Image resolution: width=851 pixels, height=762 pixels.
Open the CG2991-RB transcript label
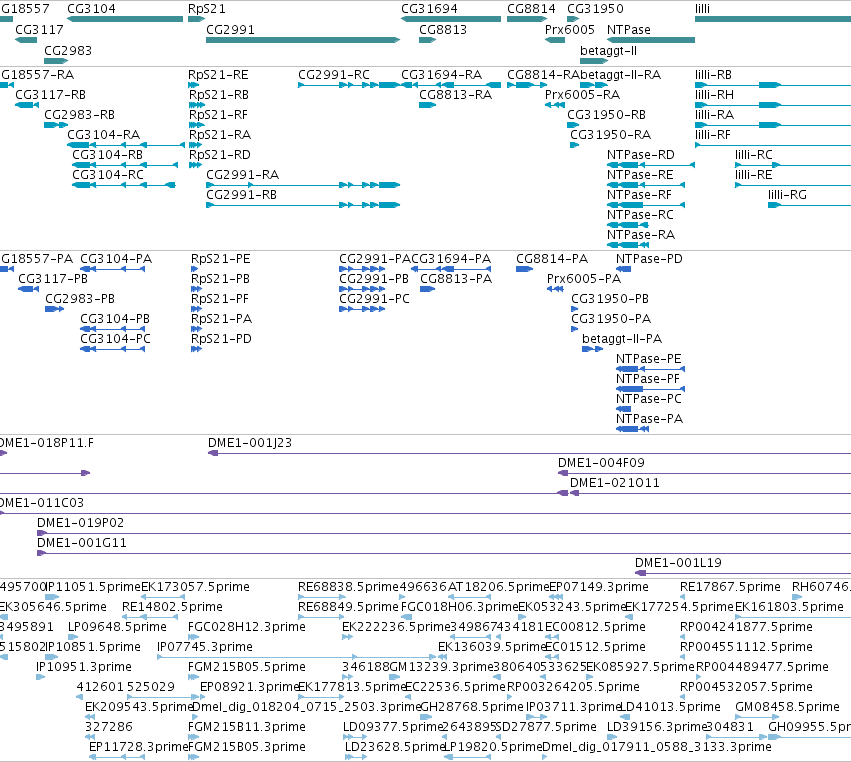click(x=242, y=195)
